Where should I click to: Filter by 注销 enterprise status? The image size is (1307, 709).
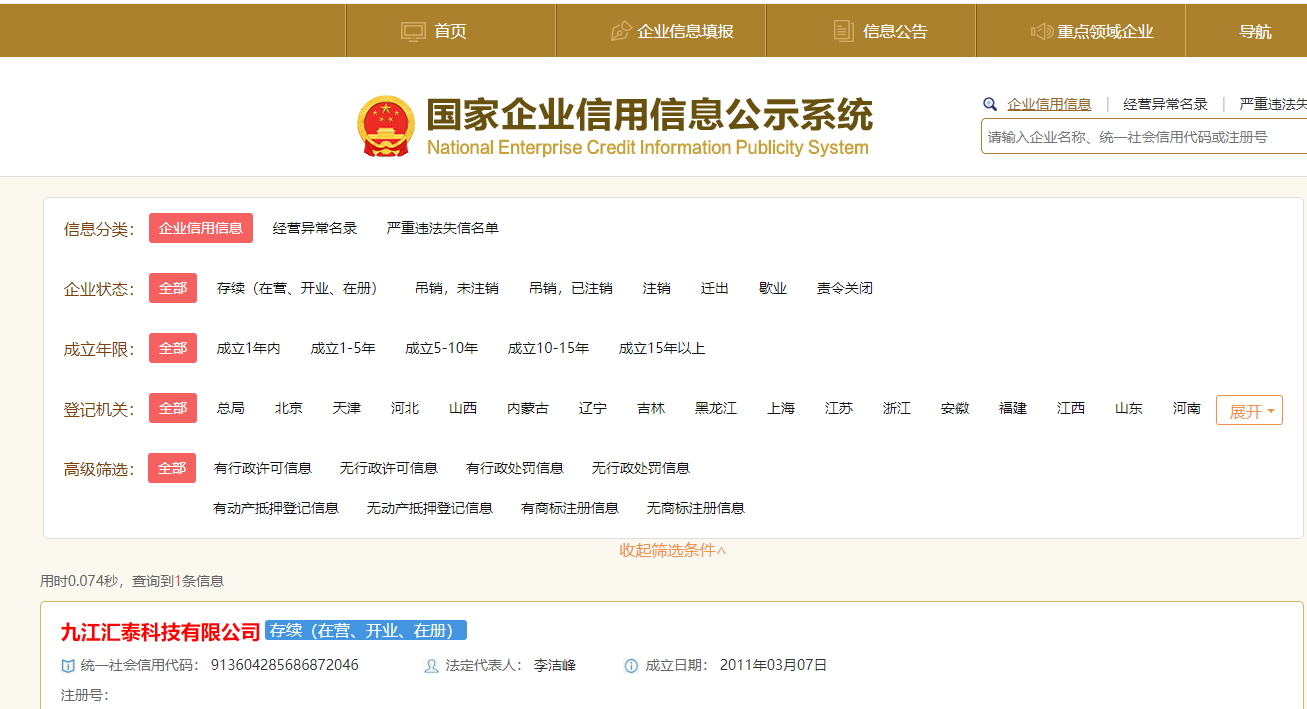[657, 288]
